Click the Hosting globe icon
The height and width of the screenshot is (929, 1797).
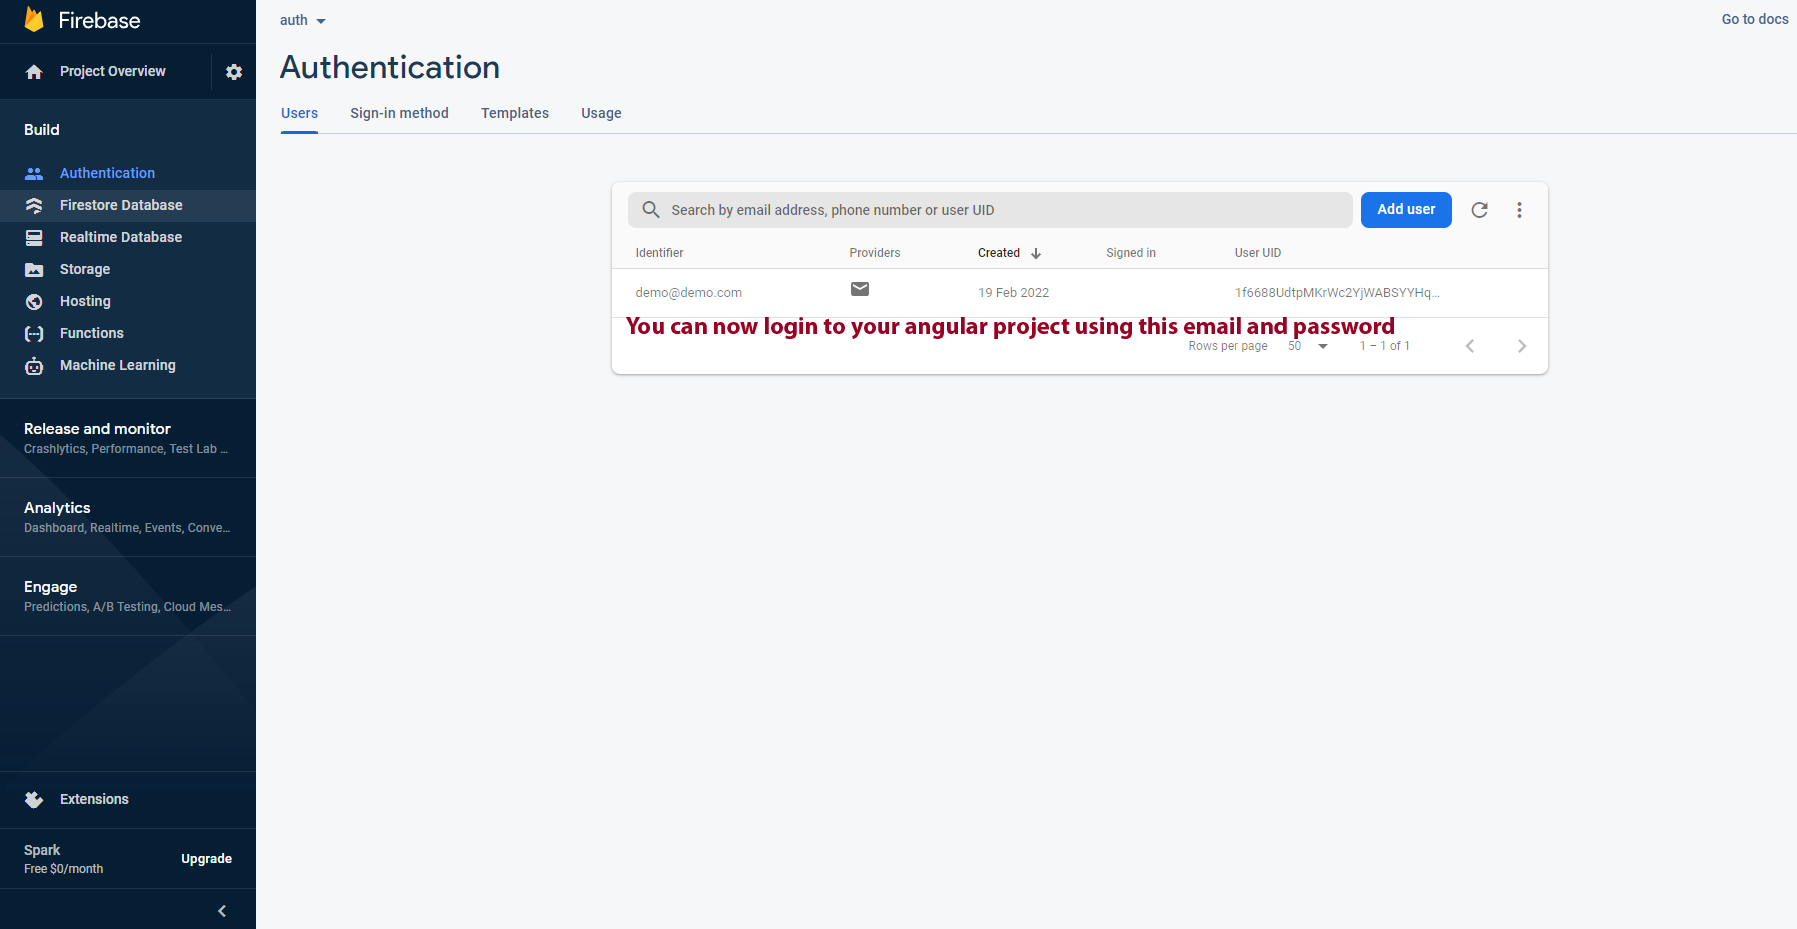coord(34,301)
